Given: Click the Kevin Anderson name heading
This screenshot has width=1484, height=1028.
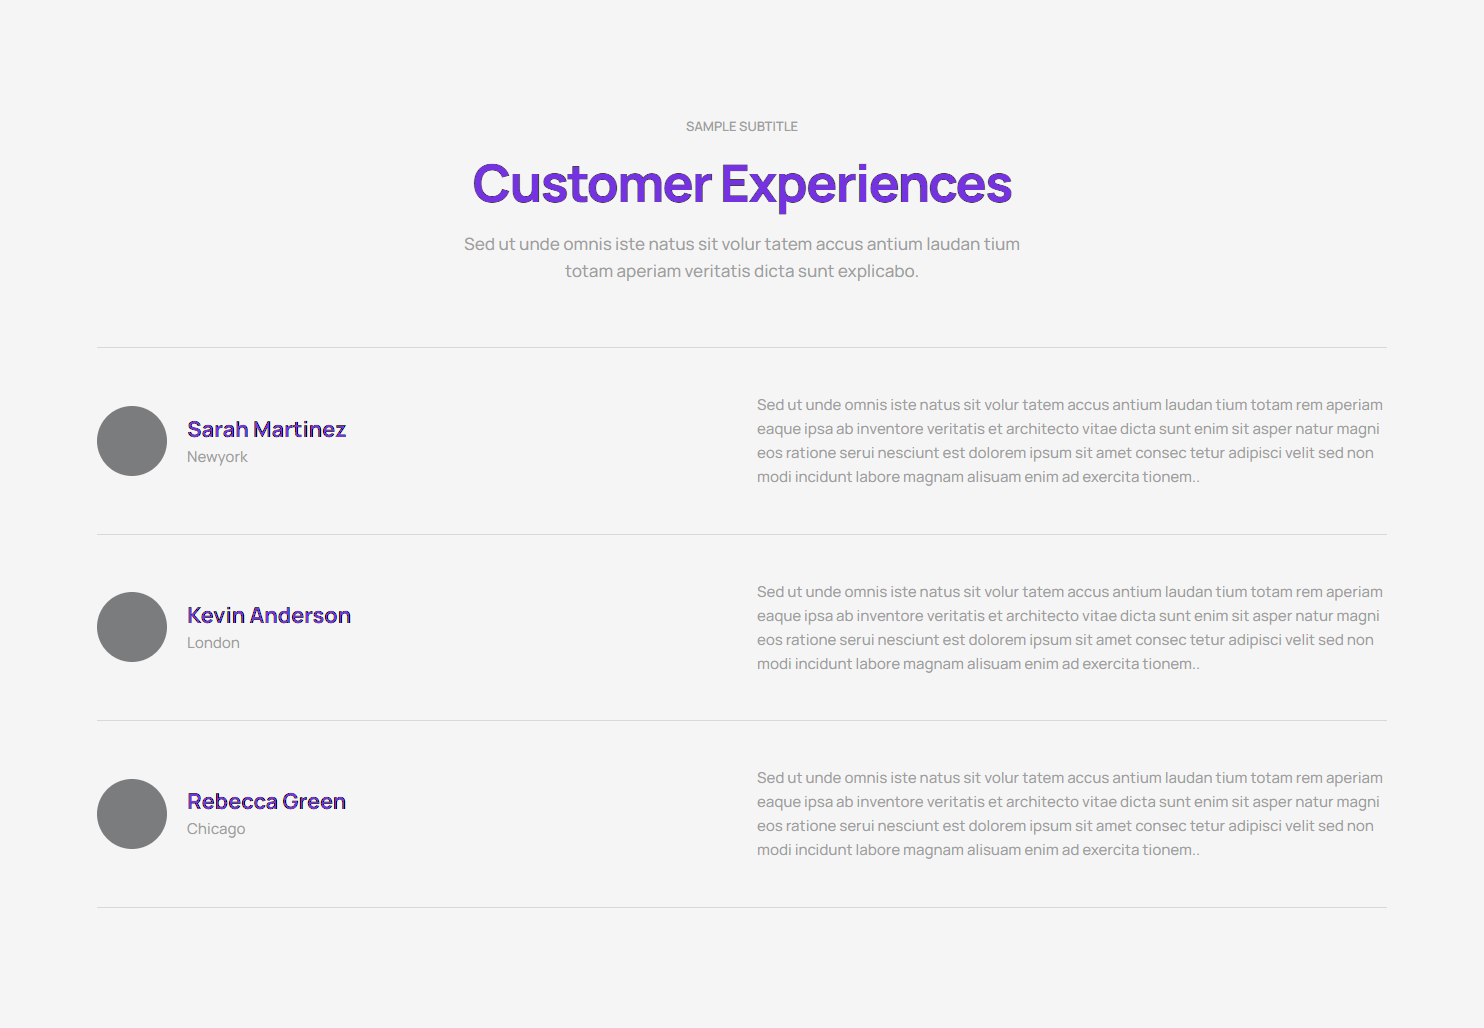Looking at the screenshot, I should click(268, 615).
